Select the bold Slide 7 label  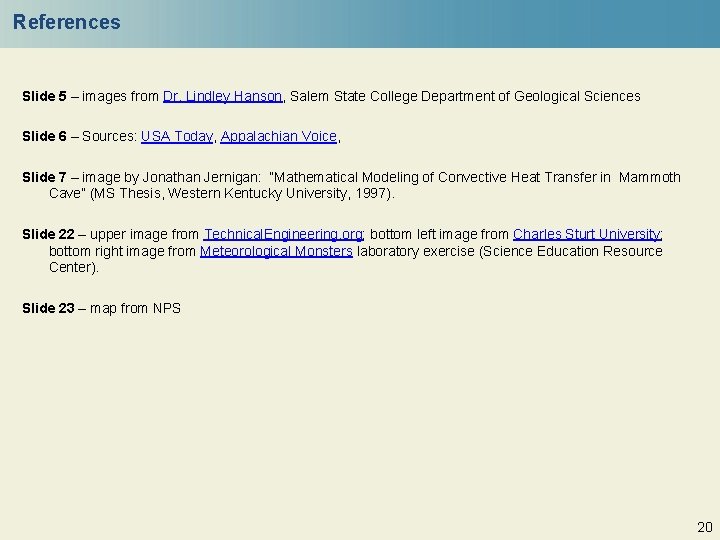[x=44, y=177]
